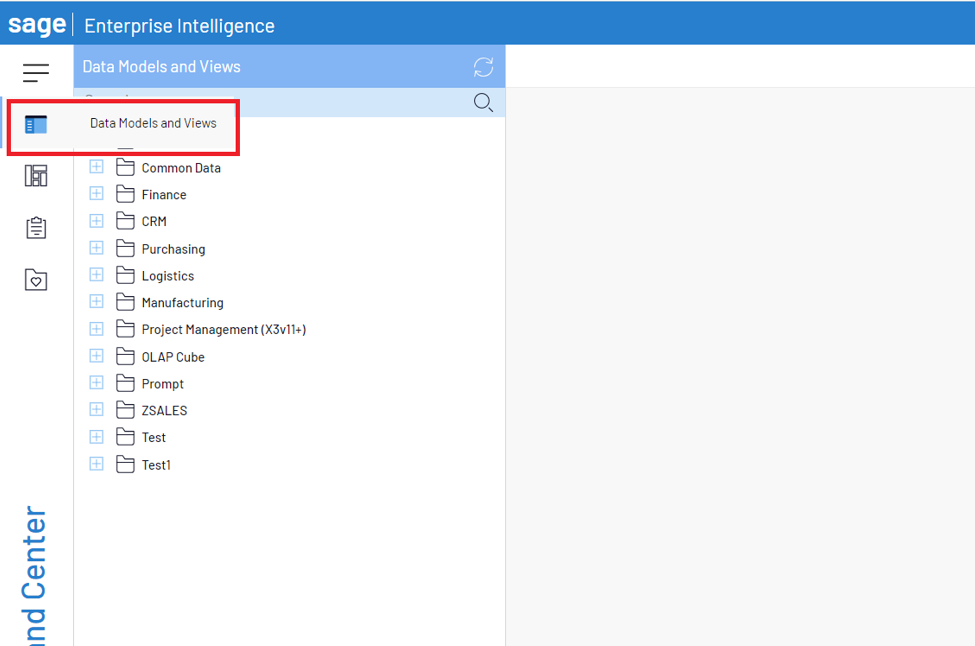The image size is (975, 646).
Task: Click the Sage logo
Action: (x=36, y=25)
